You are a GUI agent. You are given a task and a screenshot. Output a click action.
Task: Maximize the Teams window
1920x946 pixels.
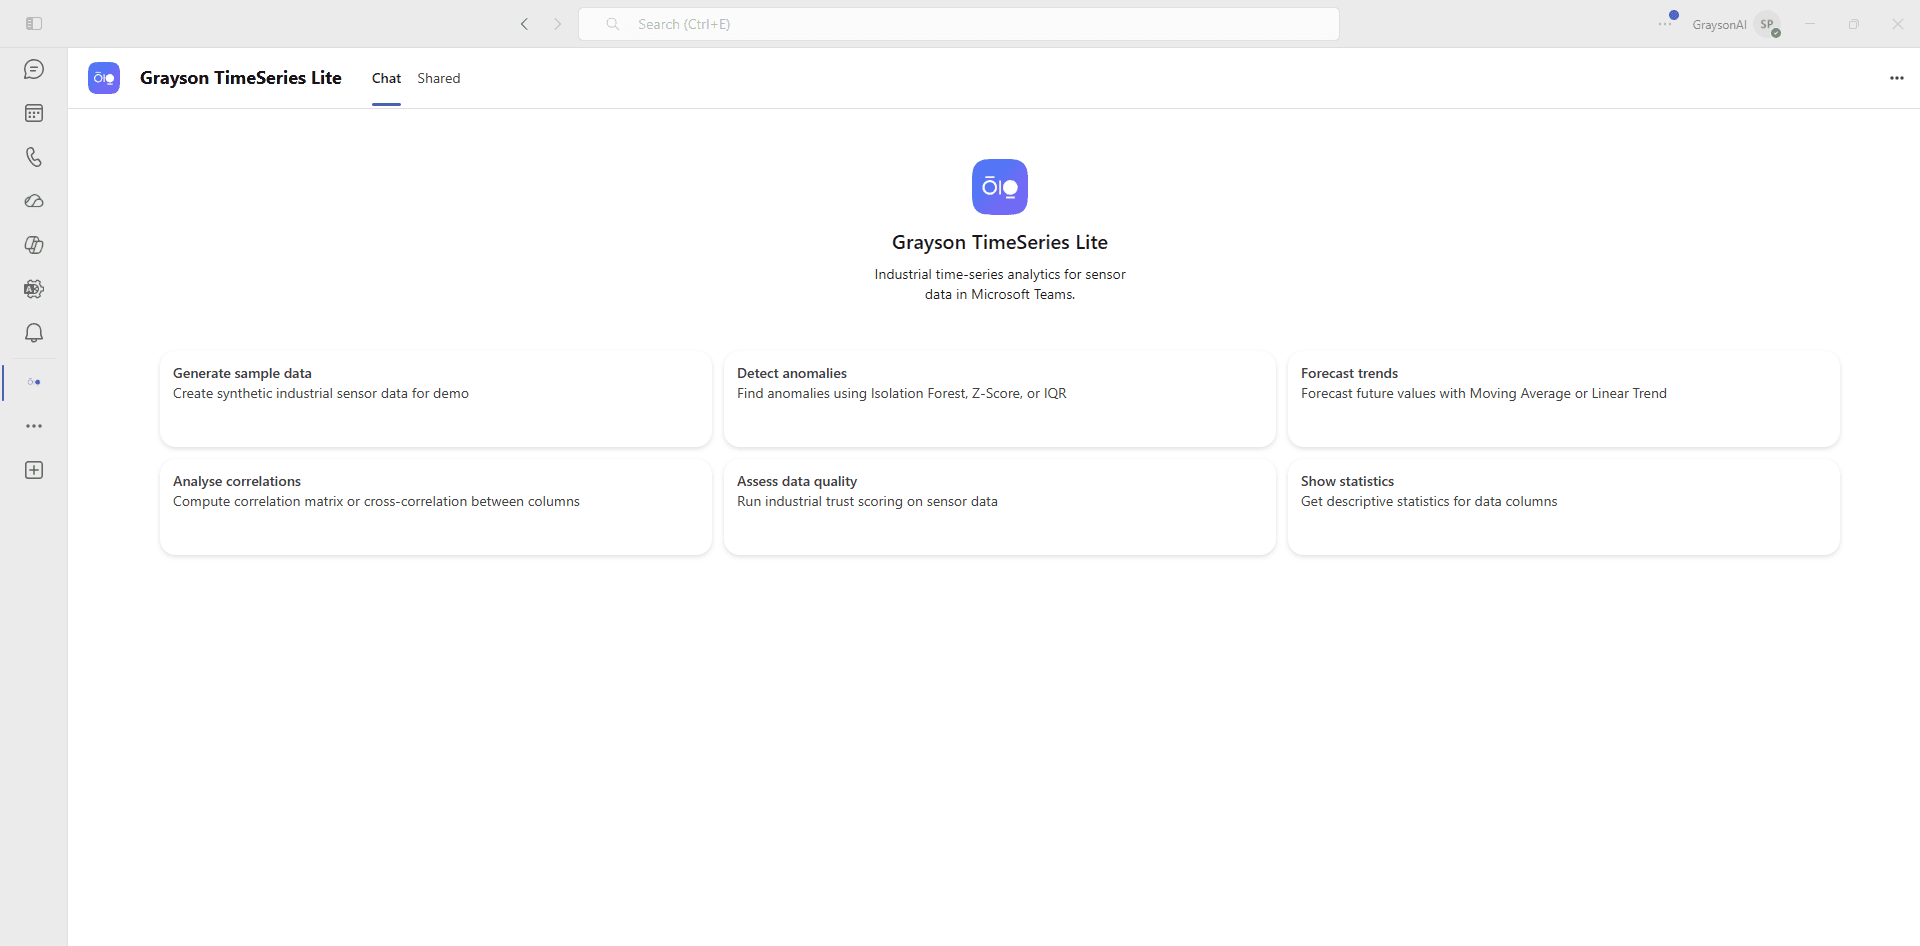(x=1854, y=24)
